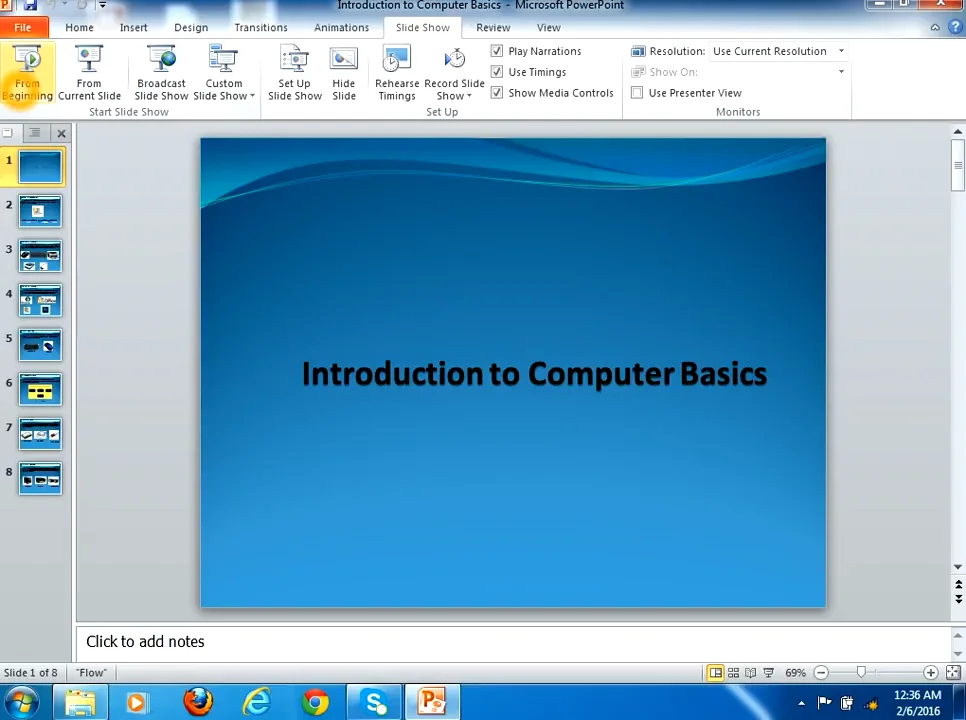Screen dimensions: 966x720
Task: Start slideshow From Current Slide
Action: 89,73
